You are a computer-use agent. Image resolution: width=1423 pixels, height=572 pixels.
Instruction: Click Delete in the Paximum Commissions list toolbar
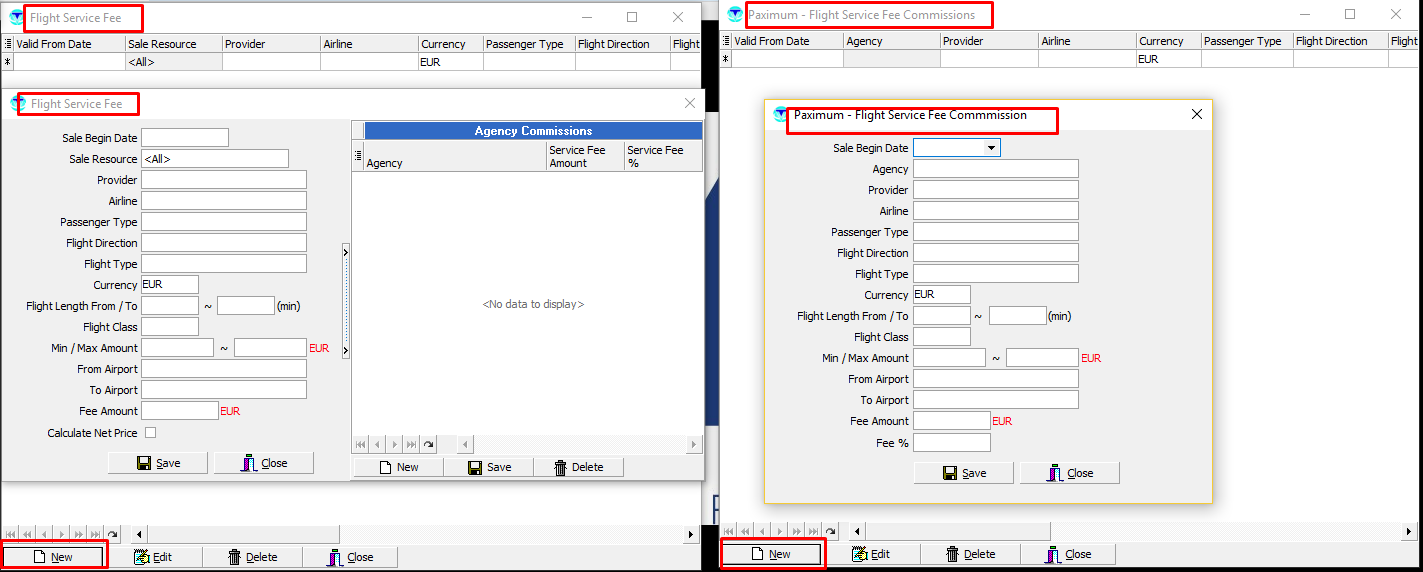tap(969, 554)
